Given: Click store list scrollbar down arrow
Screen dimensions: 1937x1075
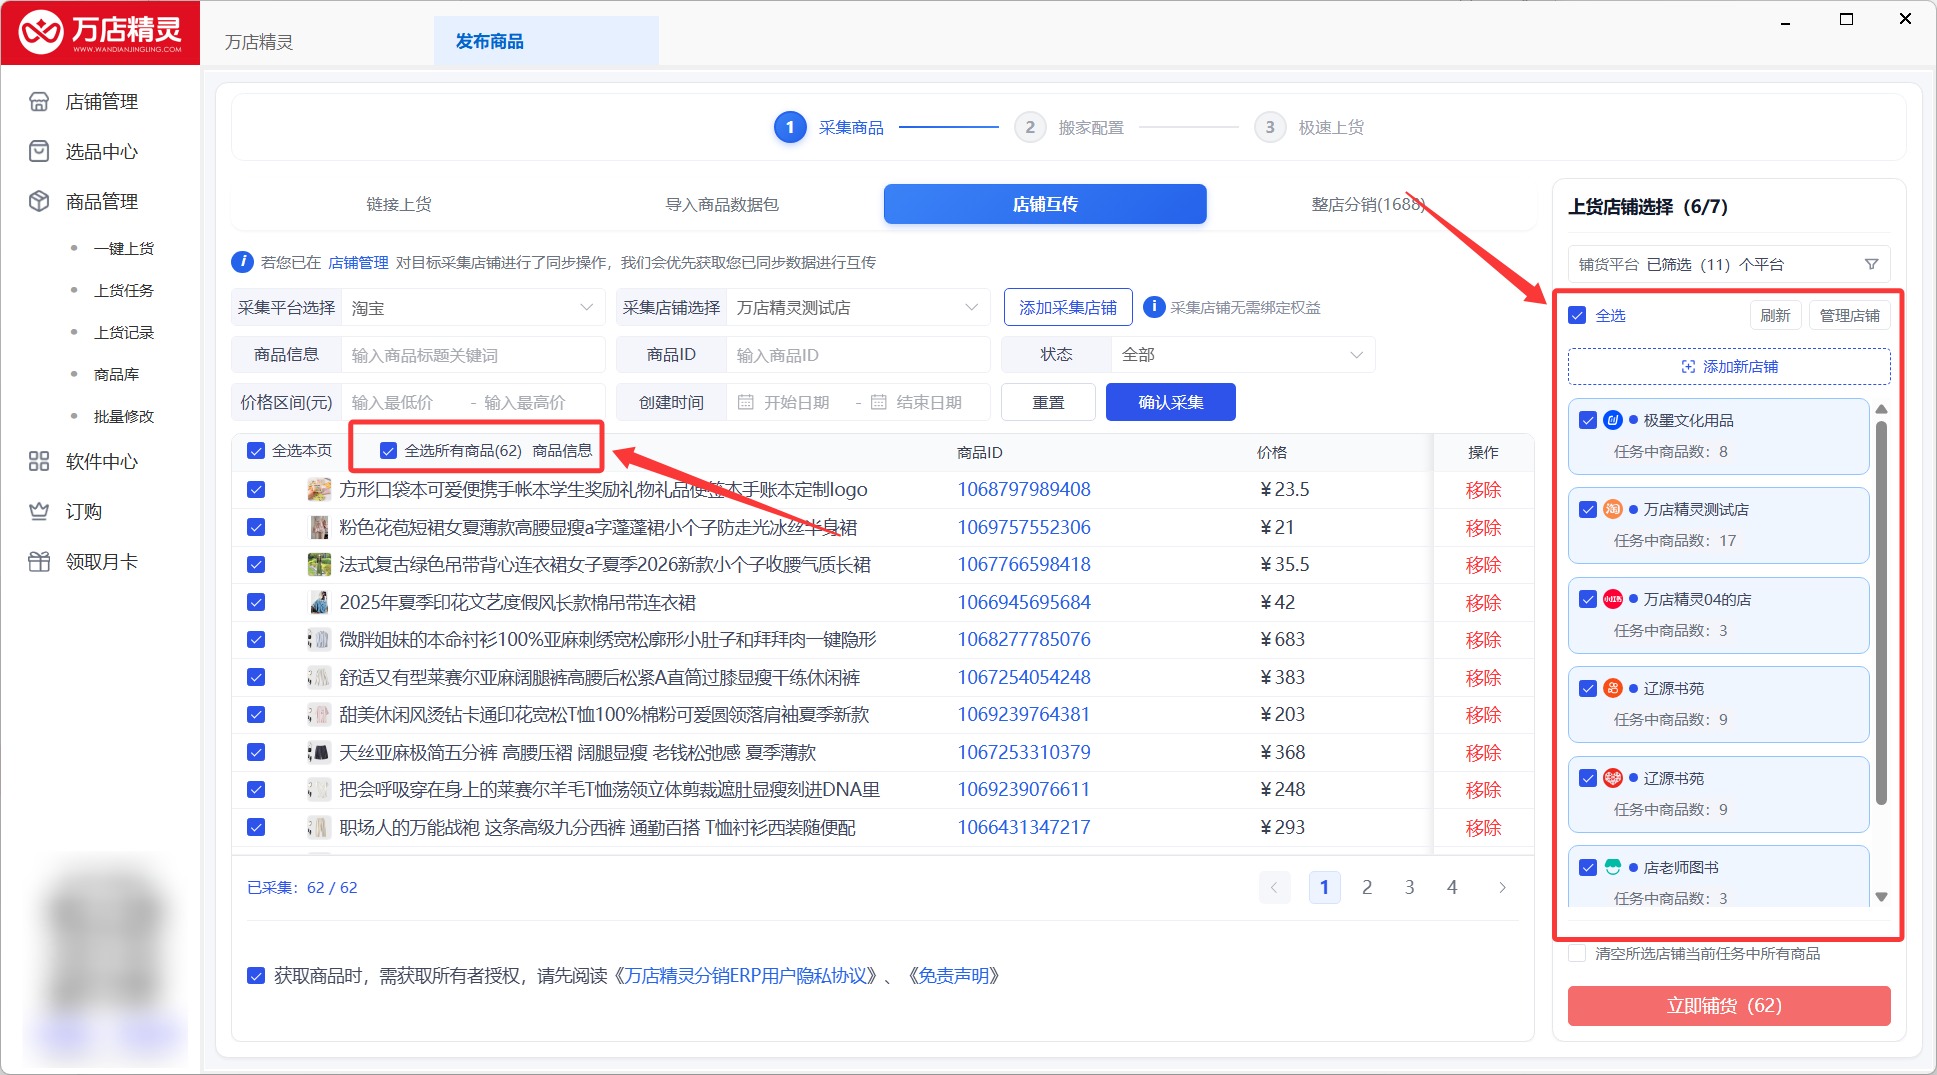Looking at the screenshot, I should coord(1881,897).
